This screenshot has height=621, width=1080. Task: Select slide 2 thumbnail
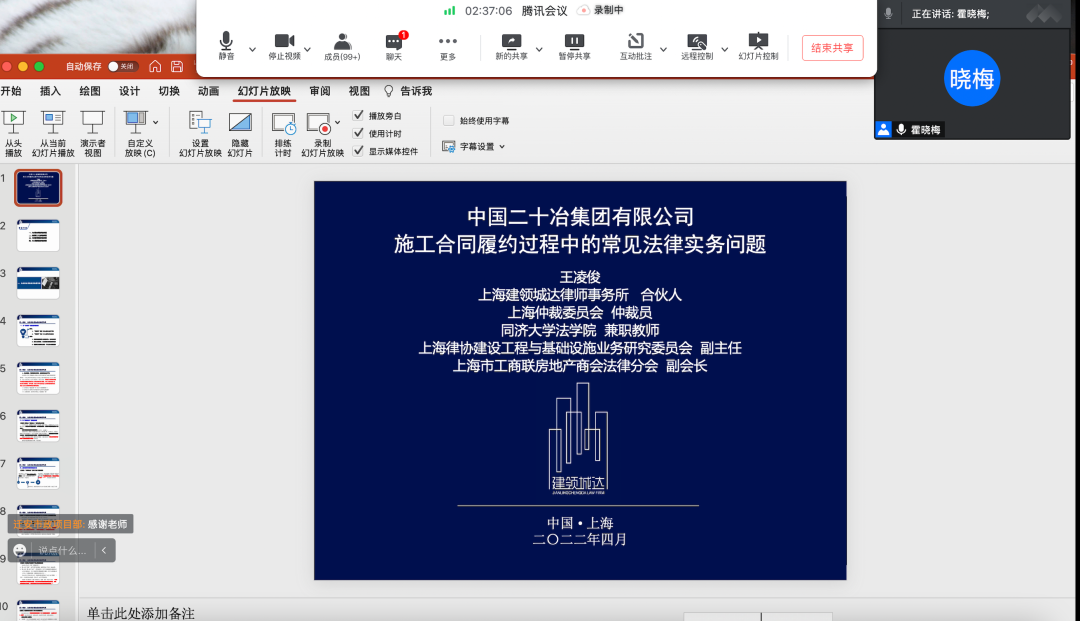(38, 235)
